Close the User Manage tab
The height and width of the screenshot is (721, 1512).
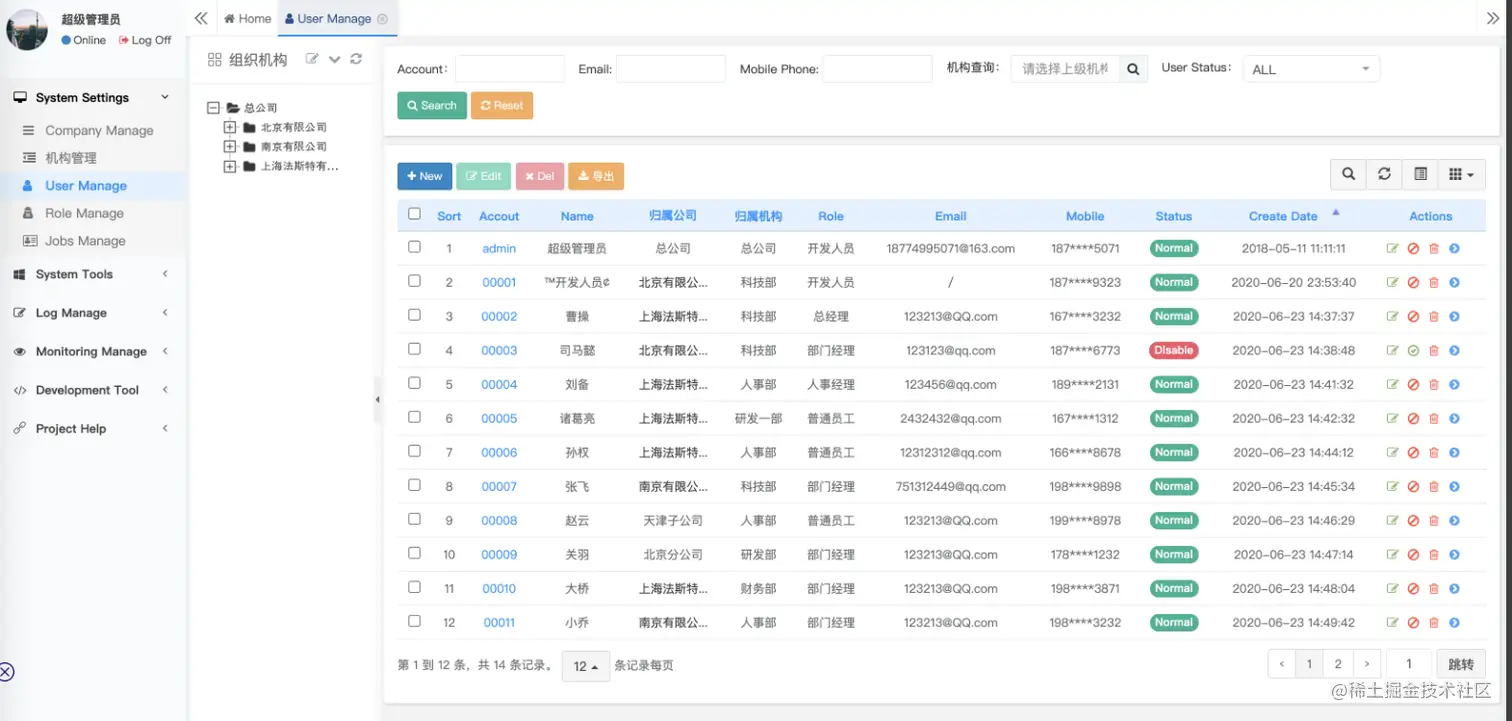pyautogui.click(x=383, y=19)
